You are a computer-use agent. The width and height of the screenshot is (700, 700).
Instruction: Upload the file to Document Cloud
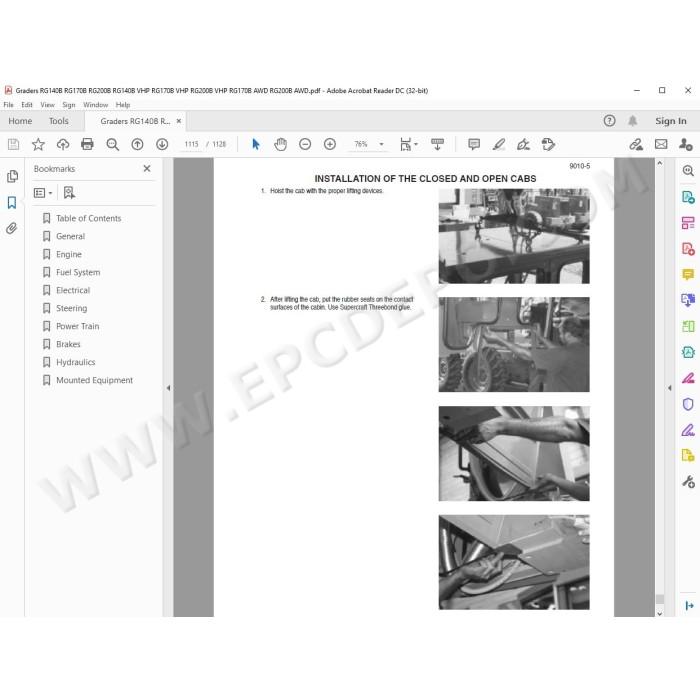[x=63, y=144]
